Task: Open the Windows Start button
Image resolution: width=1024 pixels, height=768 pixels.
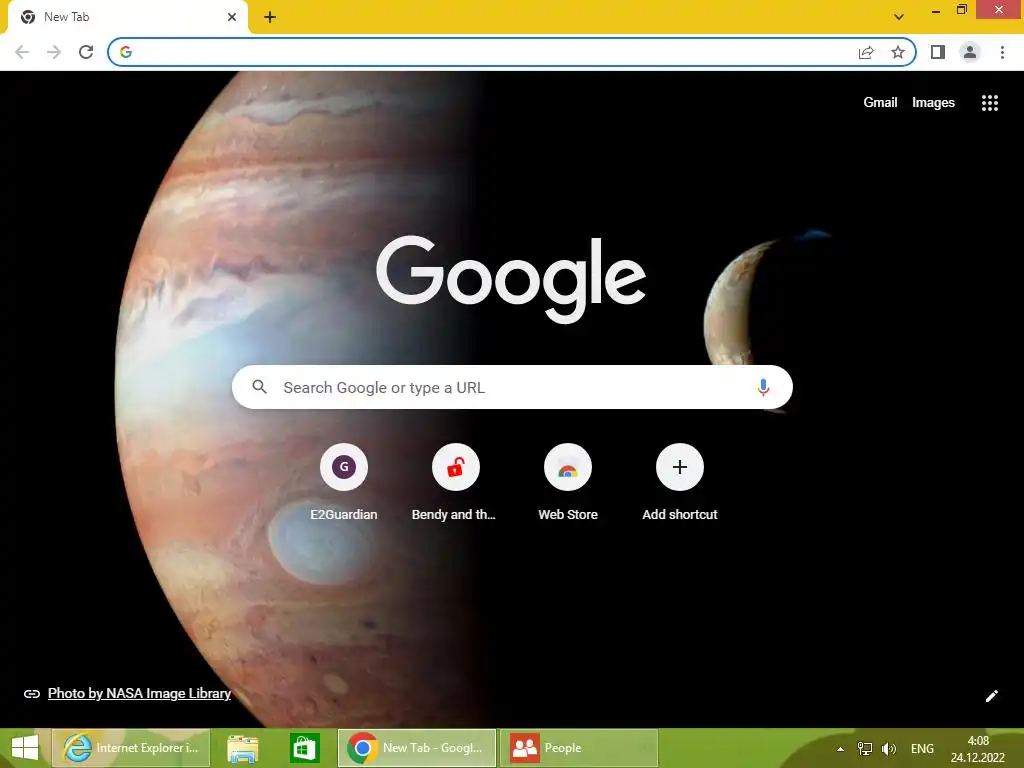Action: point(25,748)
